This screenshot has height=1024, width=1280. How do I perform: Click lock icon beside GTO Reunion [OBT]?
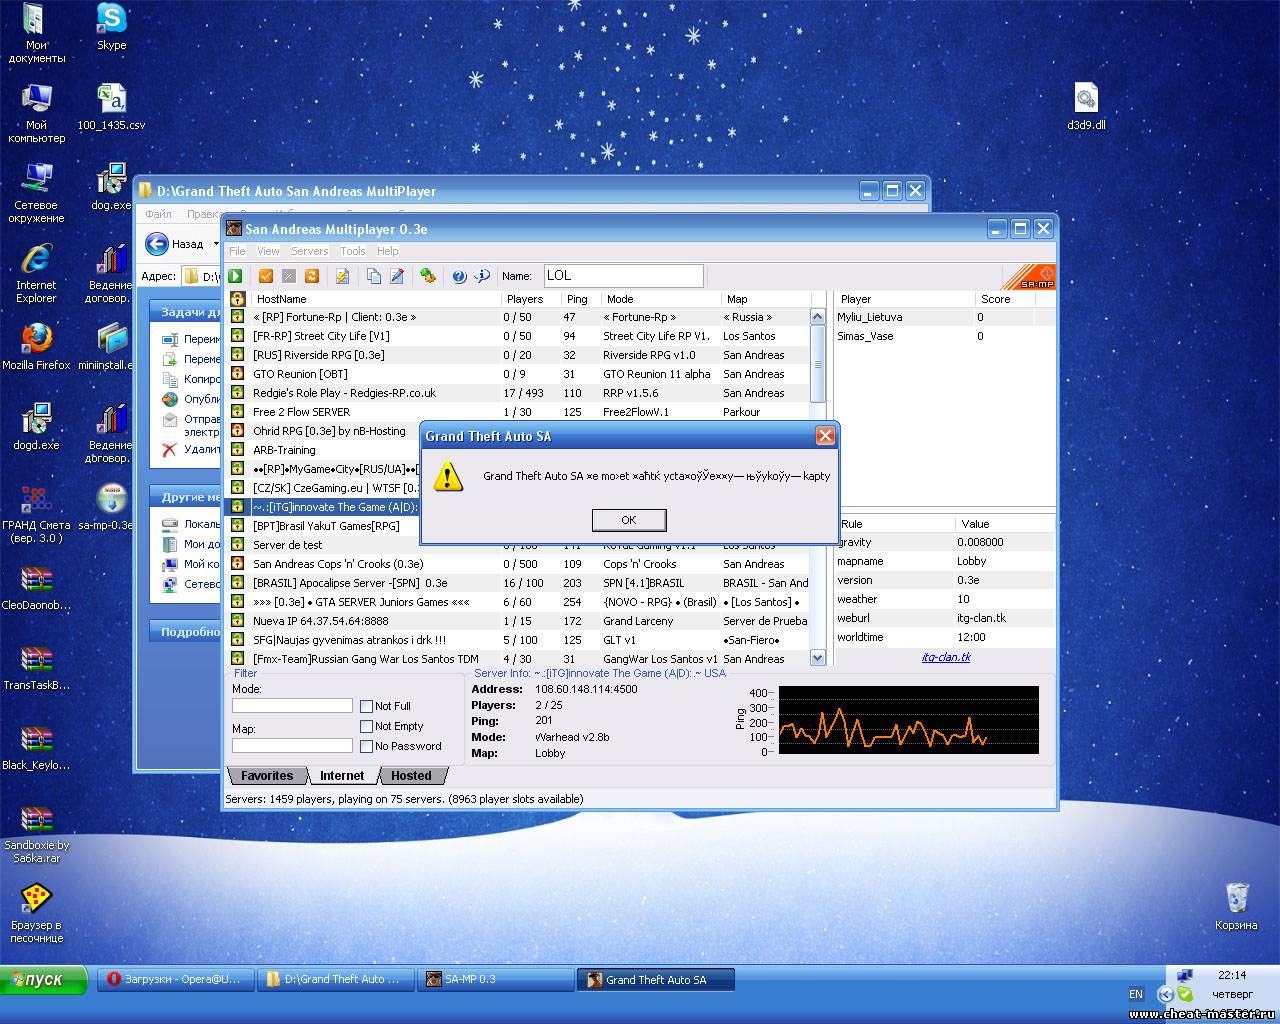click(x=237, y=373)
